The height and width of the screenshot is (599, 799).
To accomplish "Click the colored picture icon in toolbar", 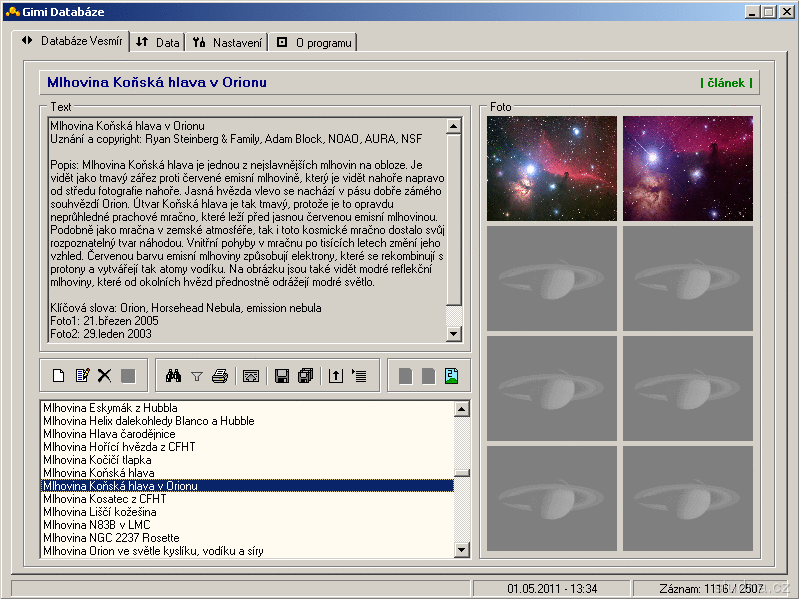I will (x=451, y=376).
